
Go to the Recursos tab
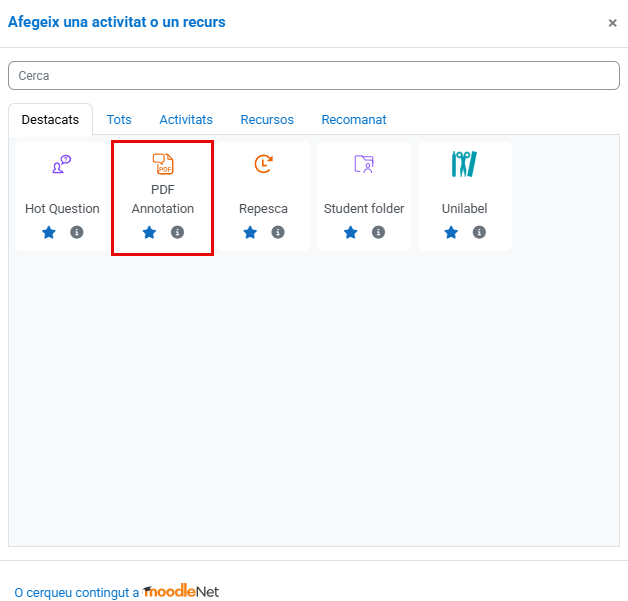267,120
